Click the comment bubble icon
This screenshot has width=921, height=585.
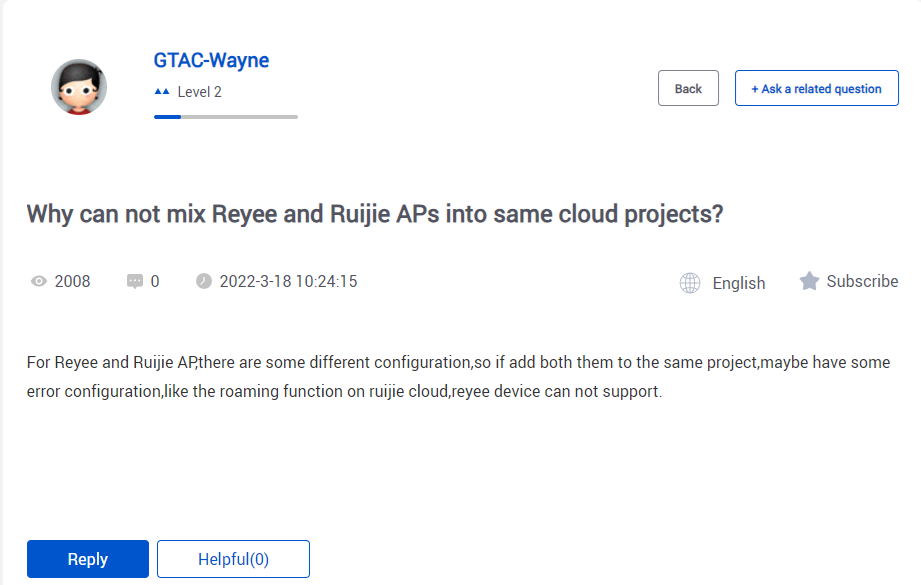click(135, 281)
